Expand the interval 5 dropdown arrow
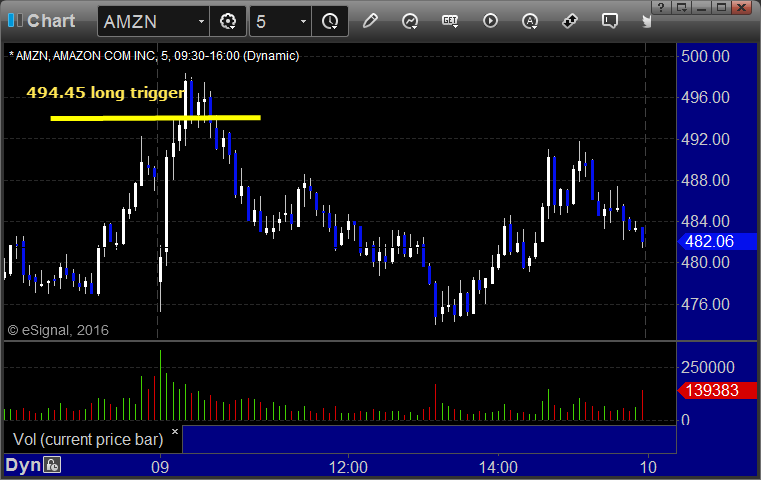 coord(303,21)
